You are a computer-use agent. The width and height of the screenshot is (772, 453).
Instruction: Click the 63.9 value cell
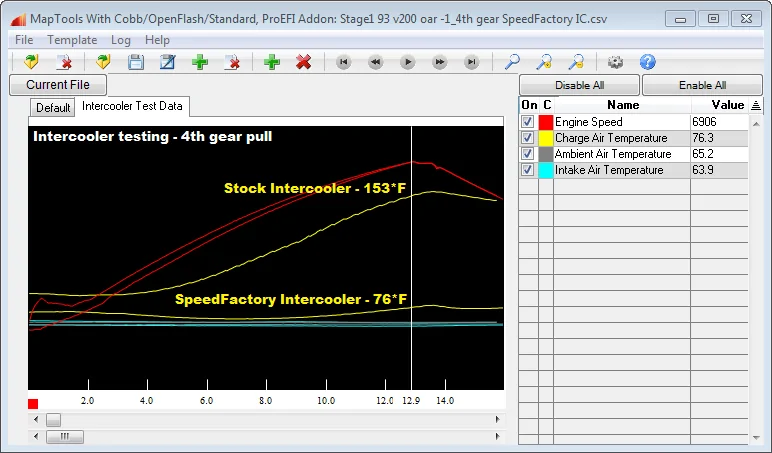[x=719, y=170]
